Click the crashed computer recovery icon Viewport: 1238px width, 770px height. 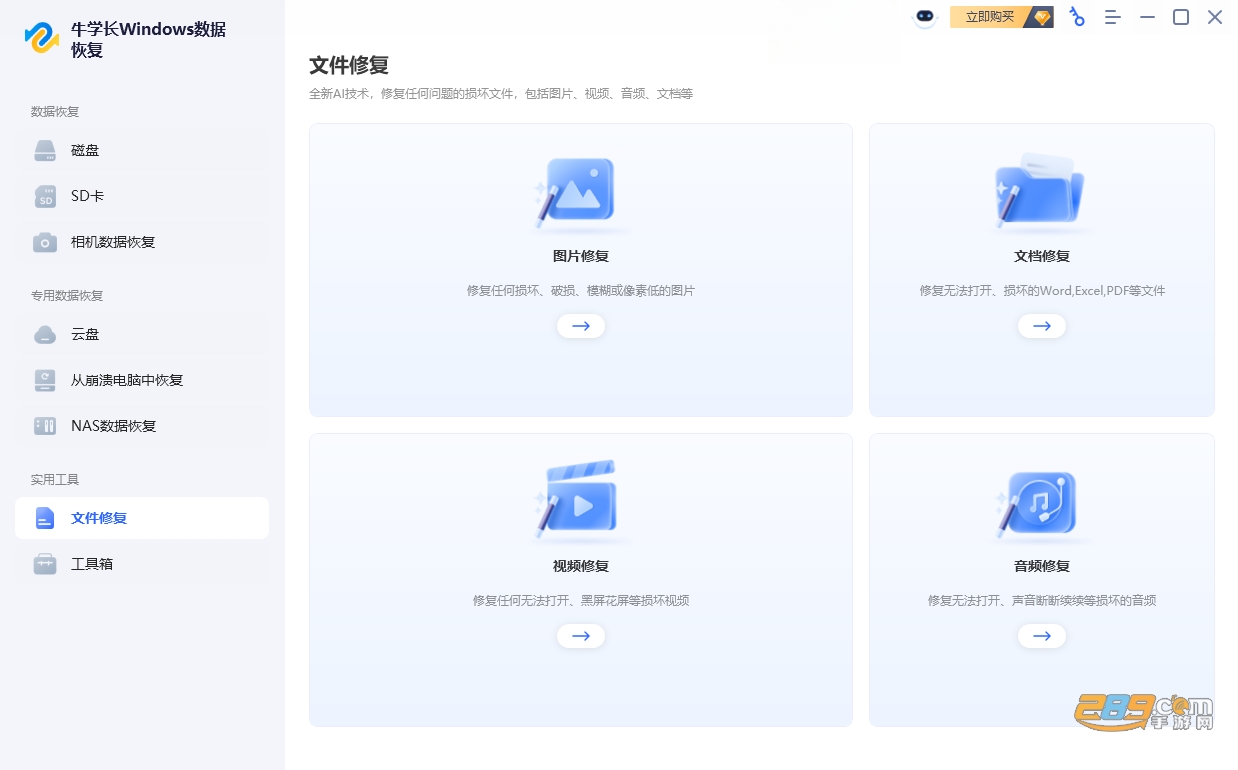click(45, 381)
